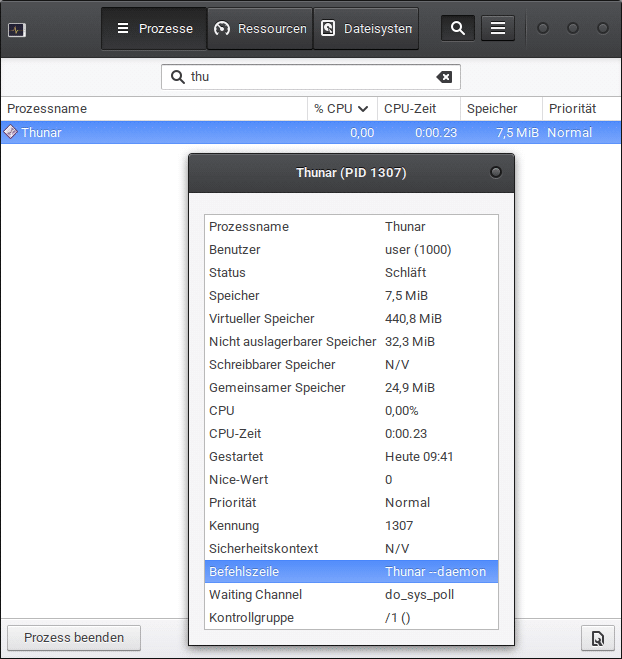This screenshot has height=659, width=622.
Task: Select the Benutzer row showing user (1000)
Action: [x=351, y=250]
